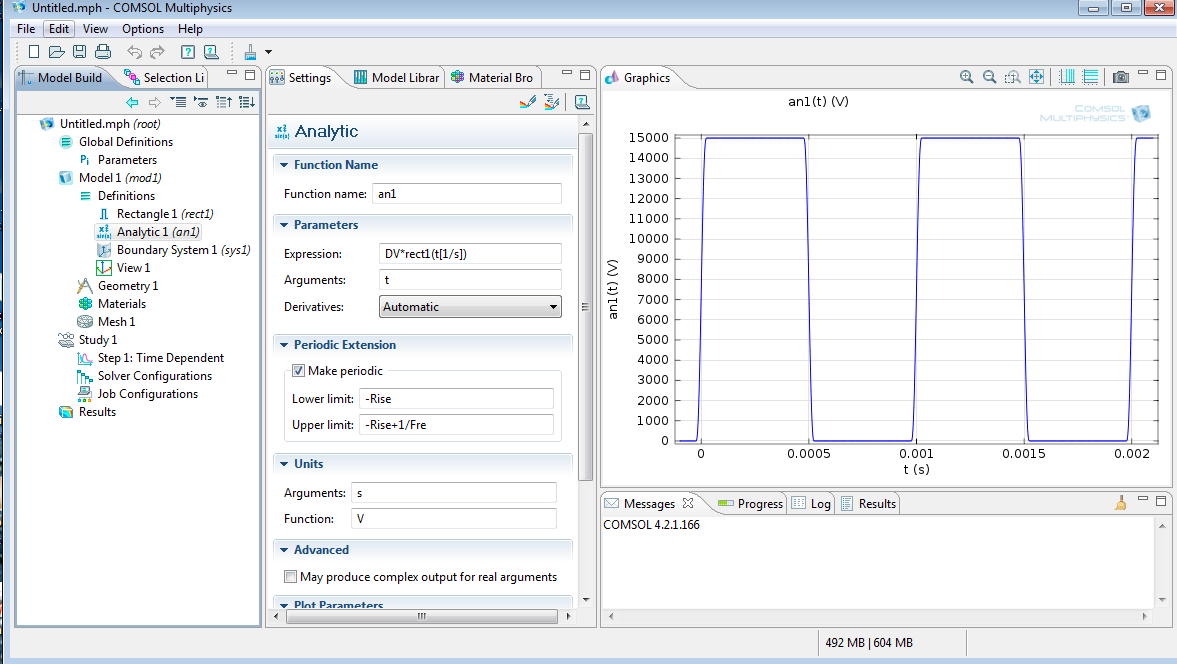1177x664 pixels.
Task: Open a model file from the toolbar
Action: tap(56, 52)
